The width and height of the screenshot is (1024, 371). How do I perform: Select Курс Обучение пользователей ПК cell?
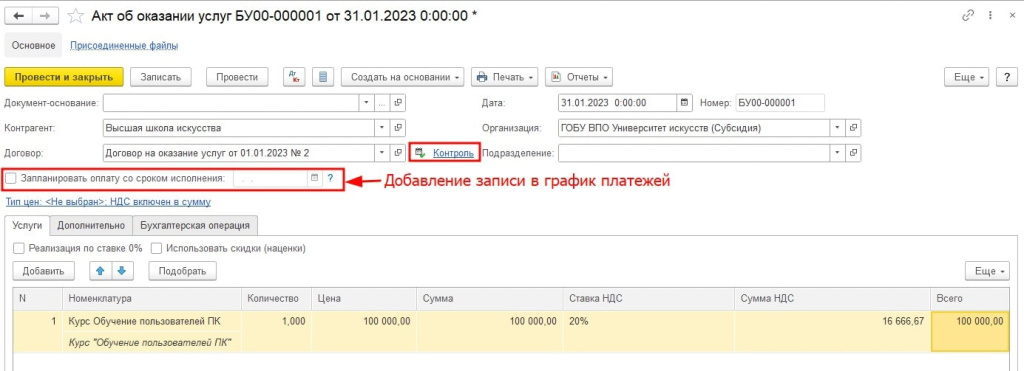pyautogui.click(x=152, y=321)
